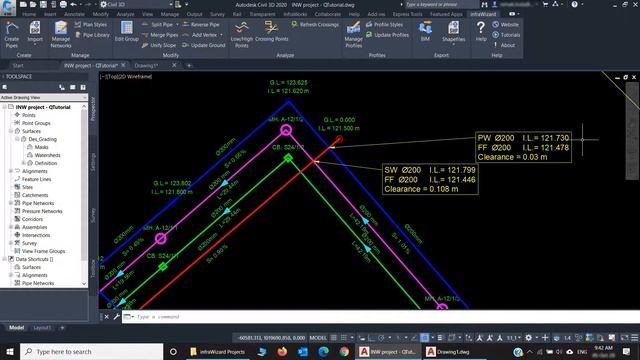Switch to the Layout1 tab
The width and height of the screenshot is (640, 360).
coord(42,328)
